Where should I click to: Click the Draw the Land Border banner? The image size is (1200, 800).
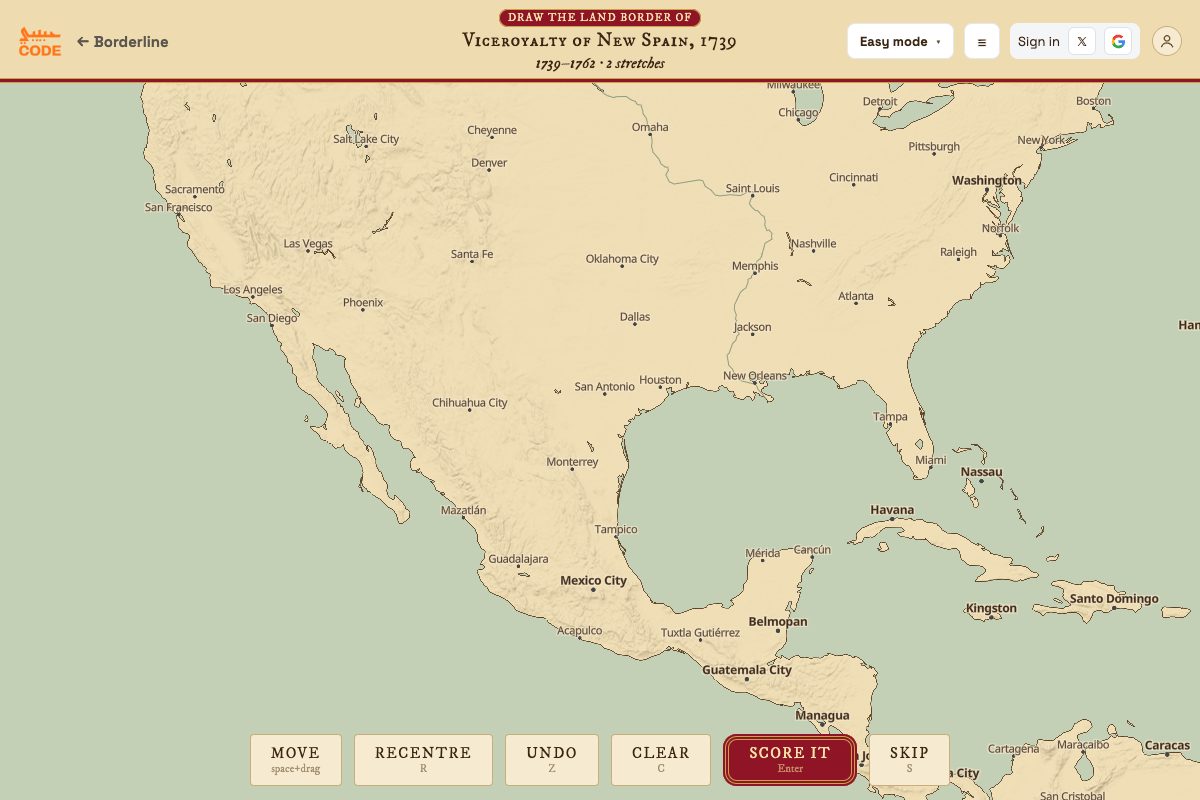(600, 17)
